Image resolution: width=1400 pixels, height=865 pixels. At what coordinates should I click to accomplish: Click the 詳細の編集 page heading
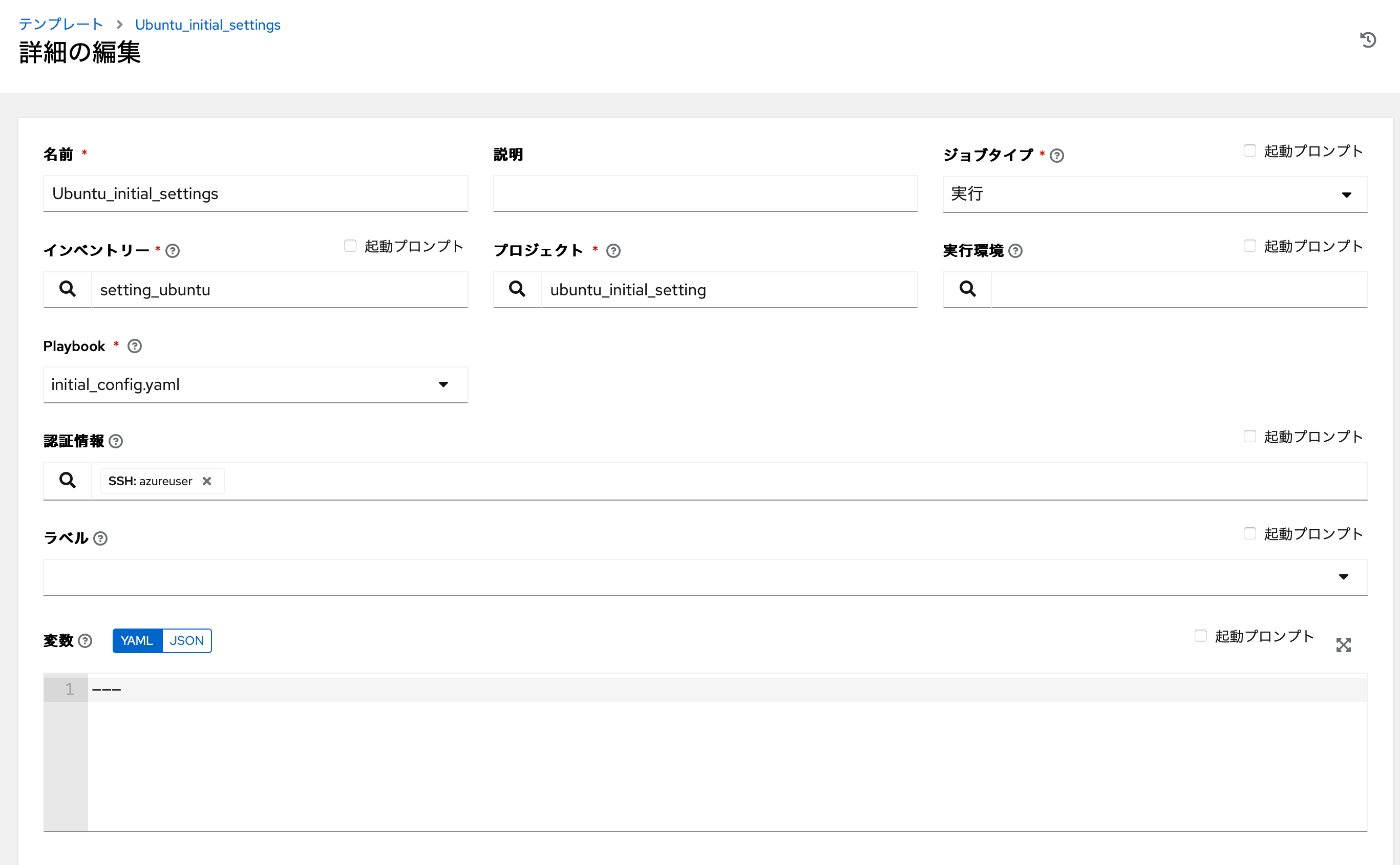[80, 53]
